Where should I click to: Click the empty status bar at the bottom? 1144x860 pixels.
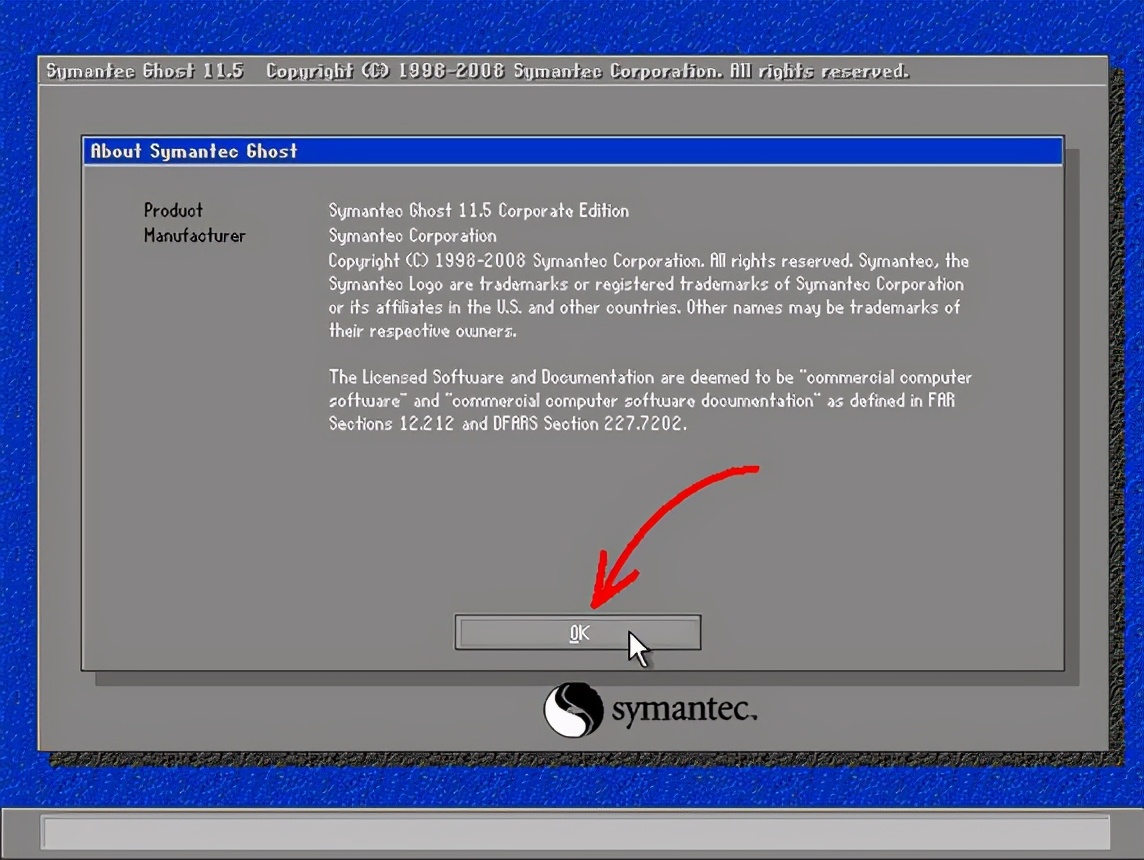click(575, 832)
